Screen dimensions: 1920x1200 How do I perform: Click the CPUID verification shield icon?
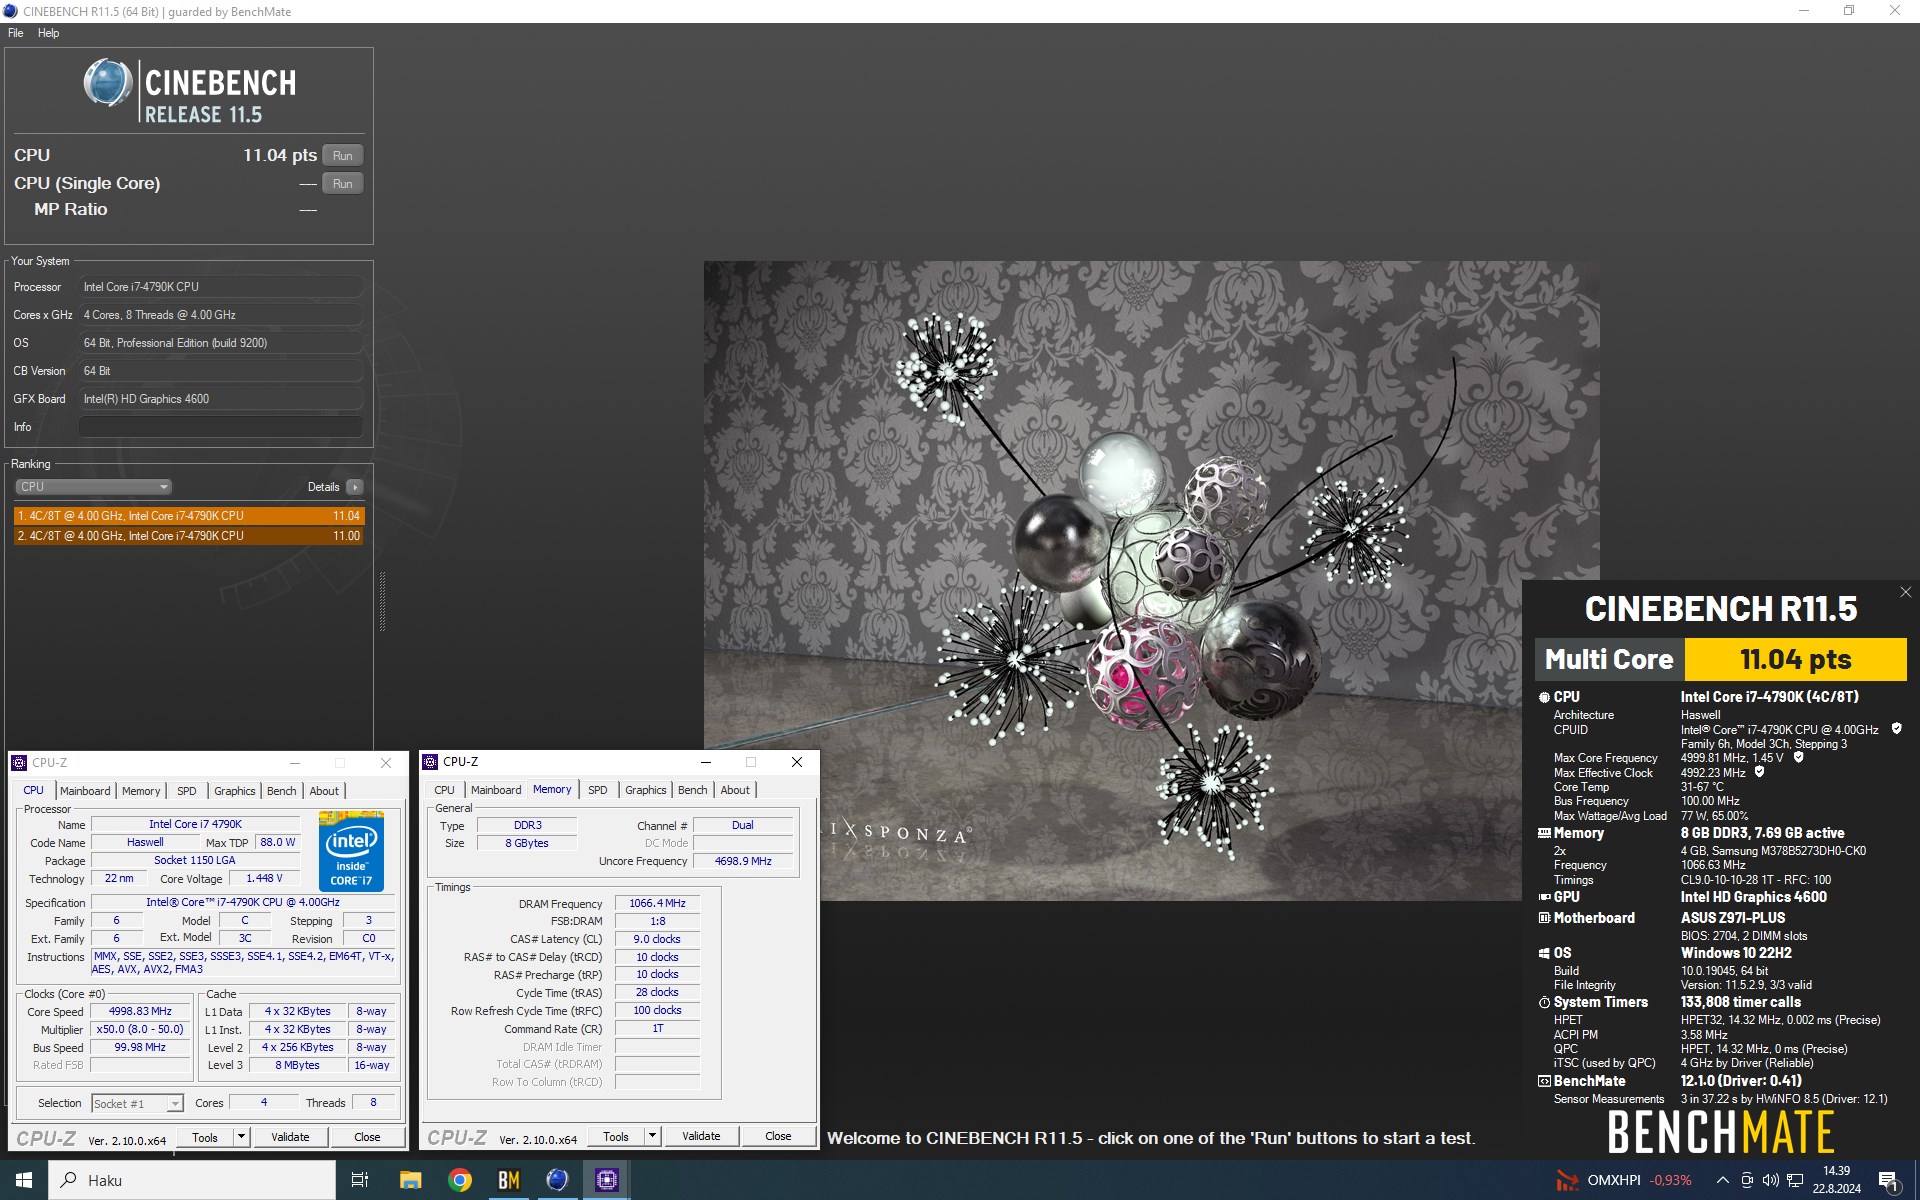[x=1896, y=729]
